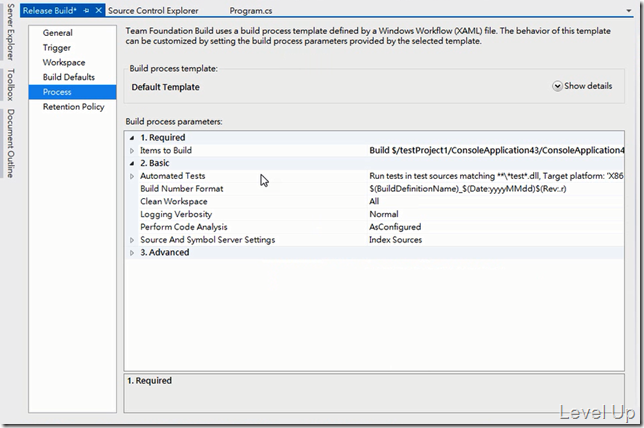Click the Source And Symbol Server Settings label
Viewport: 644px width, 428px height.
207,239
